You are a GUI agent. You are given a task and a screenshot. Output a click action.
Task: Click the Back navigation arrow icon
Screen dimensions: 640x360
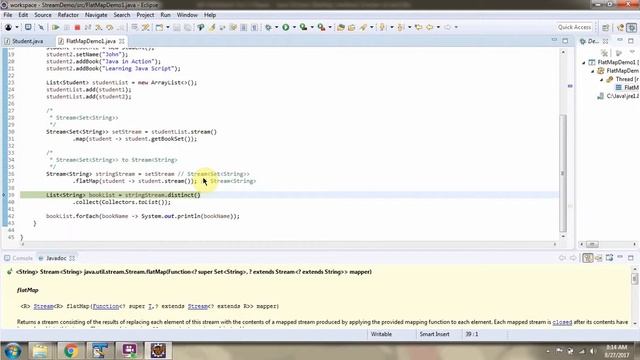(429, 27)
